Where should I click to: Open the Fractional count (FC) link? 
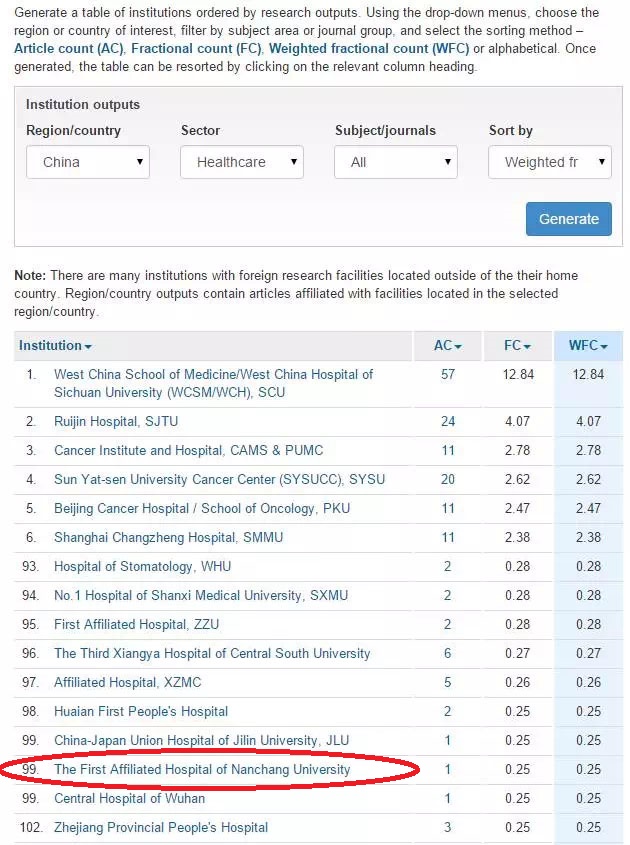coord(196,49)
